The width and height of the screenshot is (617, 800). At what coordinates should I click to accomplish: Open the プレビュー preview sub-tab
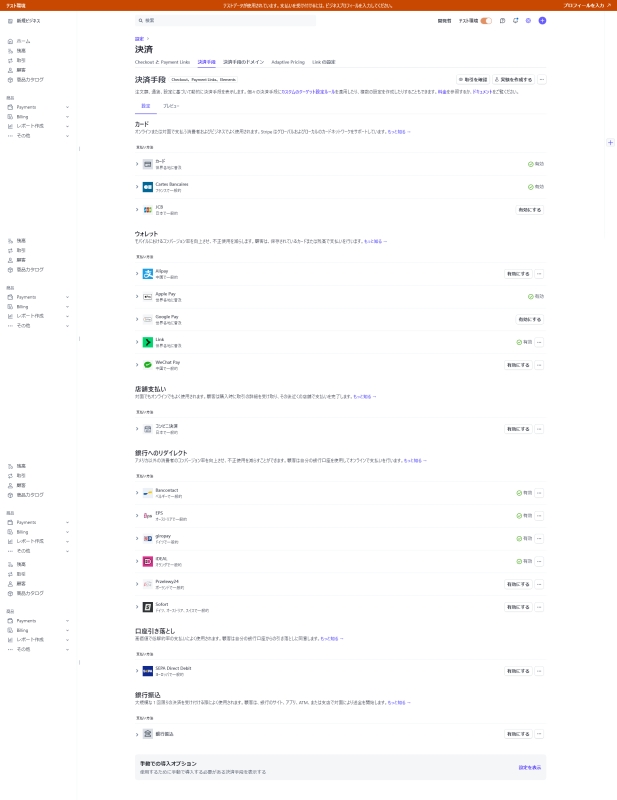pyautogui.click(x=171, y=106)
